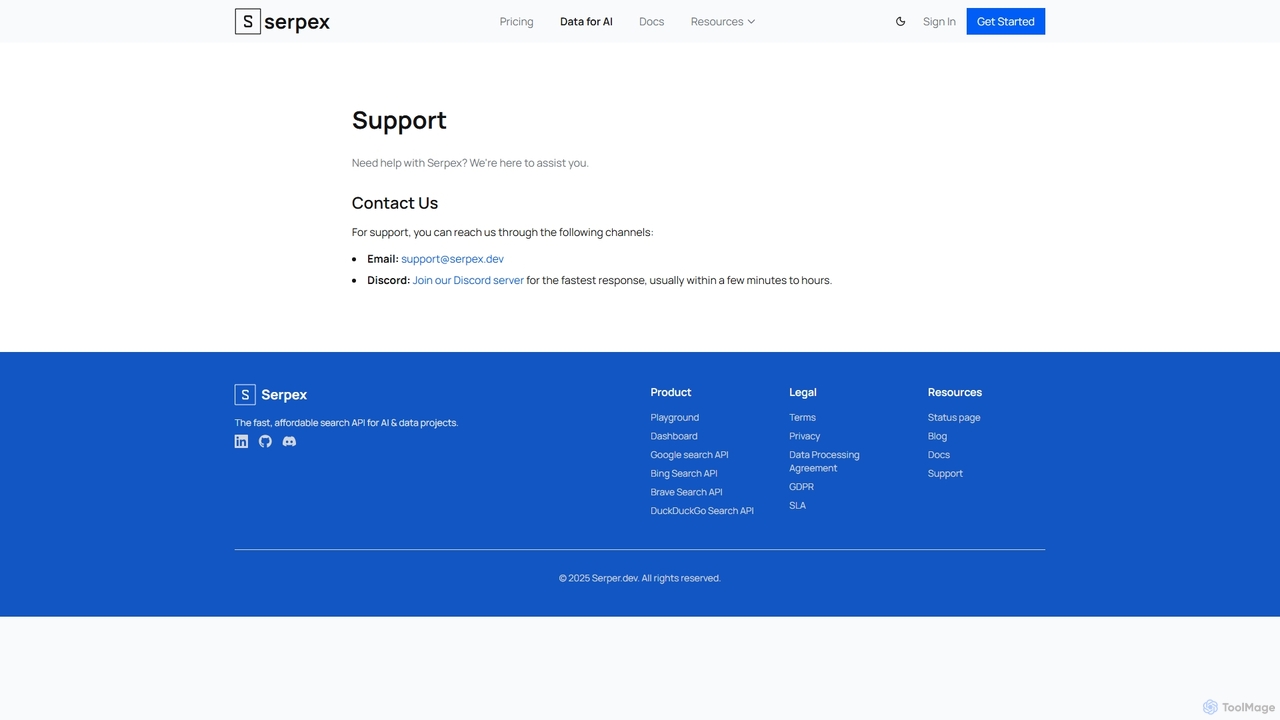Click the footer Resources column heading
Screen dimensions: 1280x720
point(955,392)
